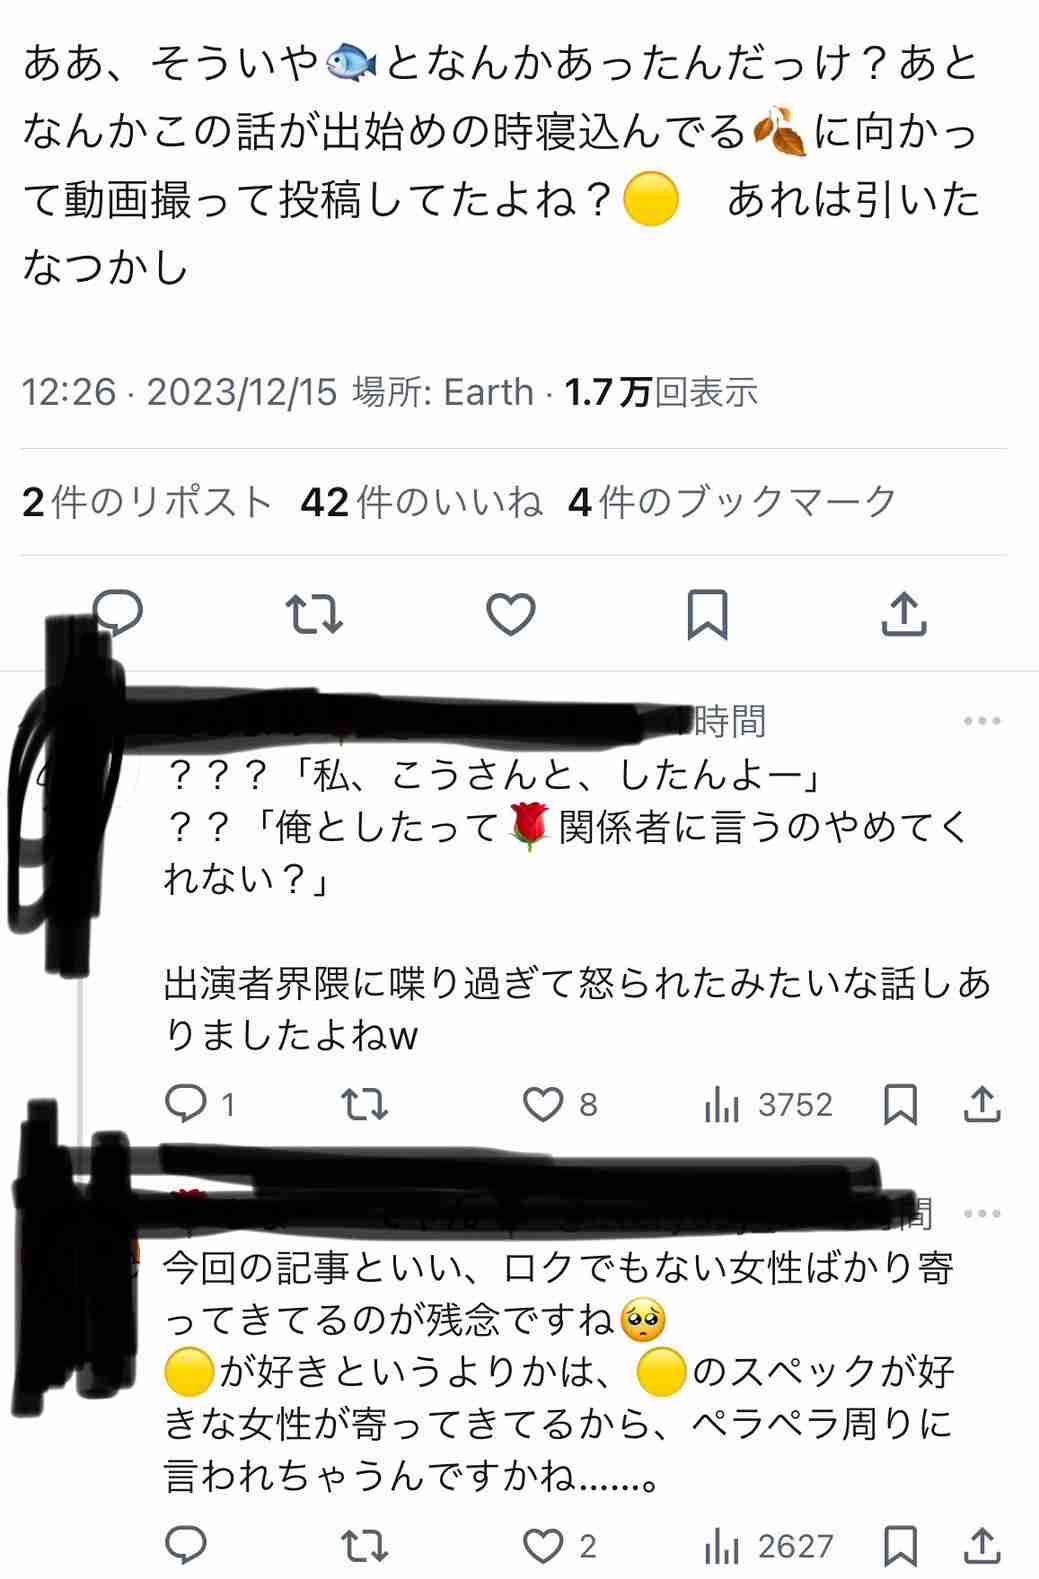This screenshot has height=1579, width=1039.
Task: Open the 2件のリポスト list
Action: [x=147, y=502]
